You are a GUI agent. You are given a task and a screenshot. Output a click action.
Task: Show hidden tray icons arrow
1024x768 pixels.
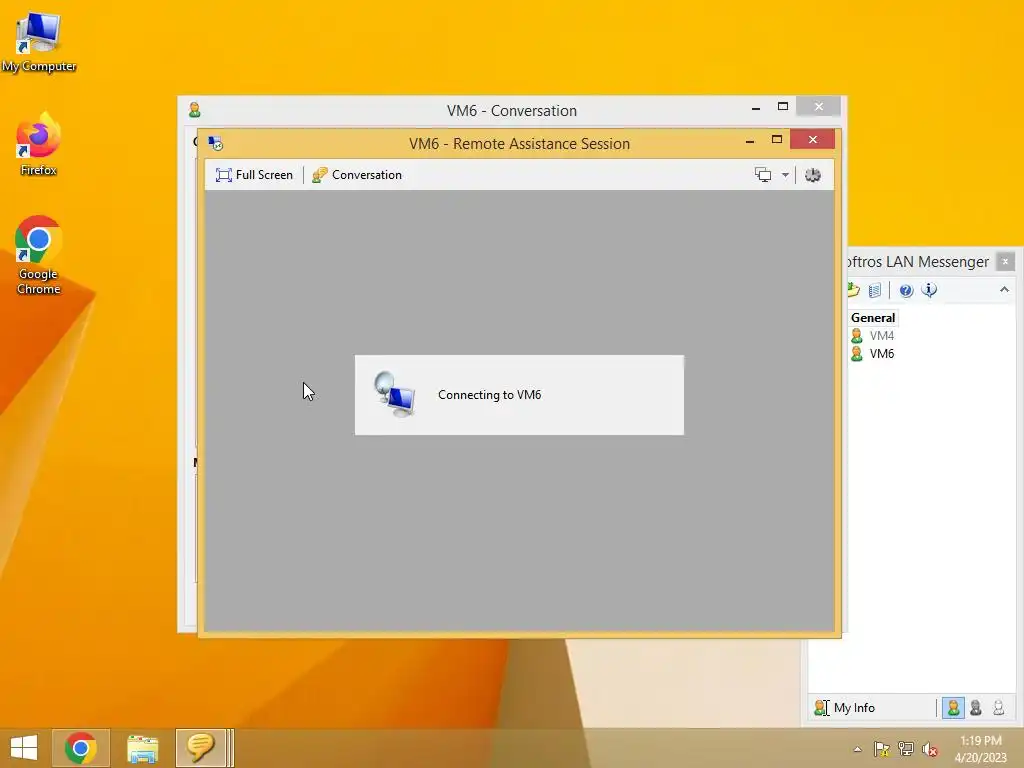point(857,750)
